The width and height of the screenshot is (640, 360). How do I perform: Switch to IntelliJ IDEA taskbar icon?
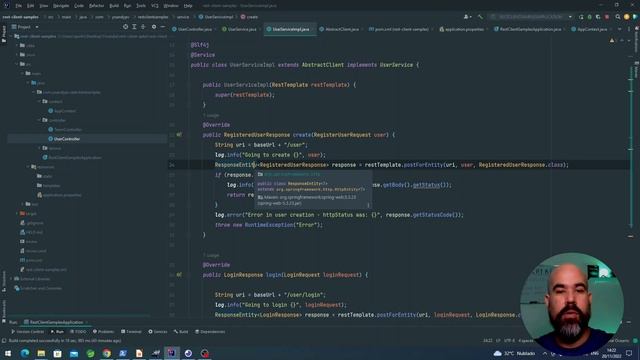pyautogui.click(x=172, y=353)
